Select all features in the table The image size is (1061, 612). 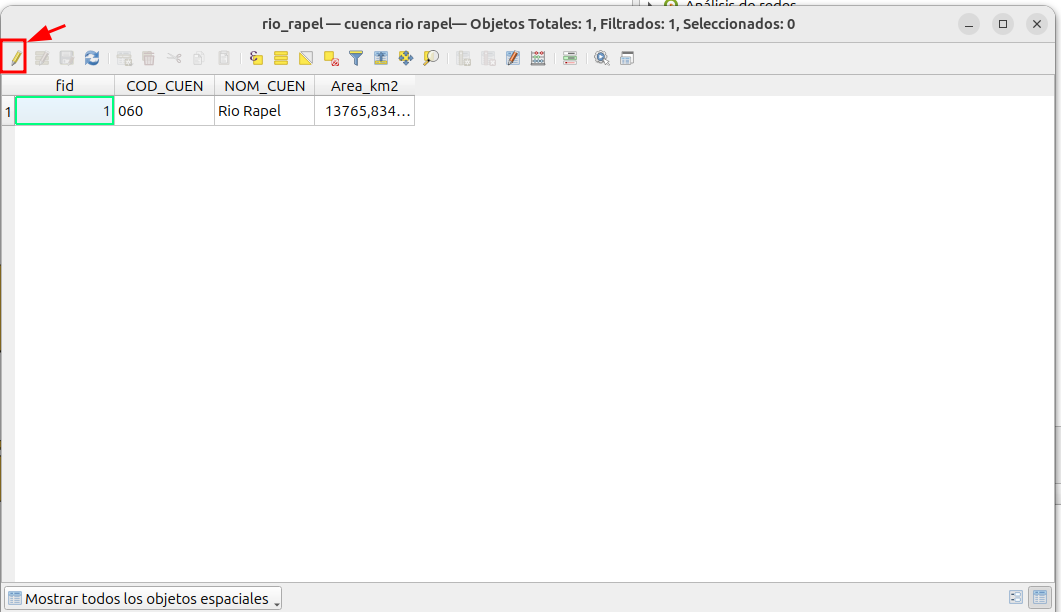point(281,58)
